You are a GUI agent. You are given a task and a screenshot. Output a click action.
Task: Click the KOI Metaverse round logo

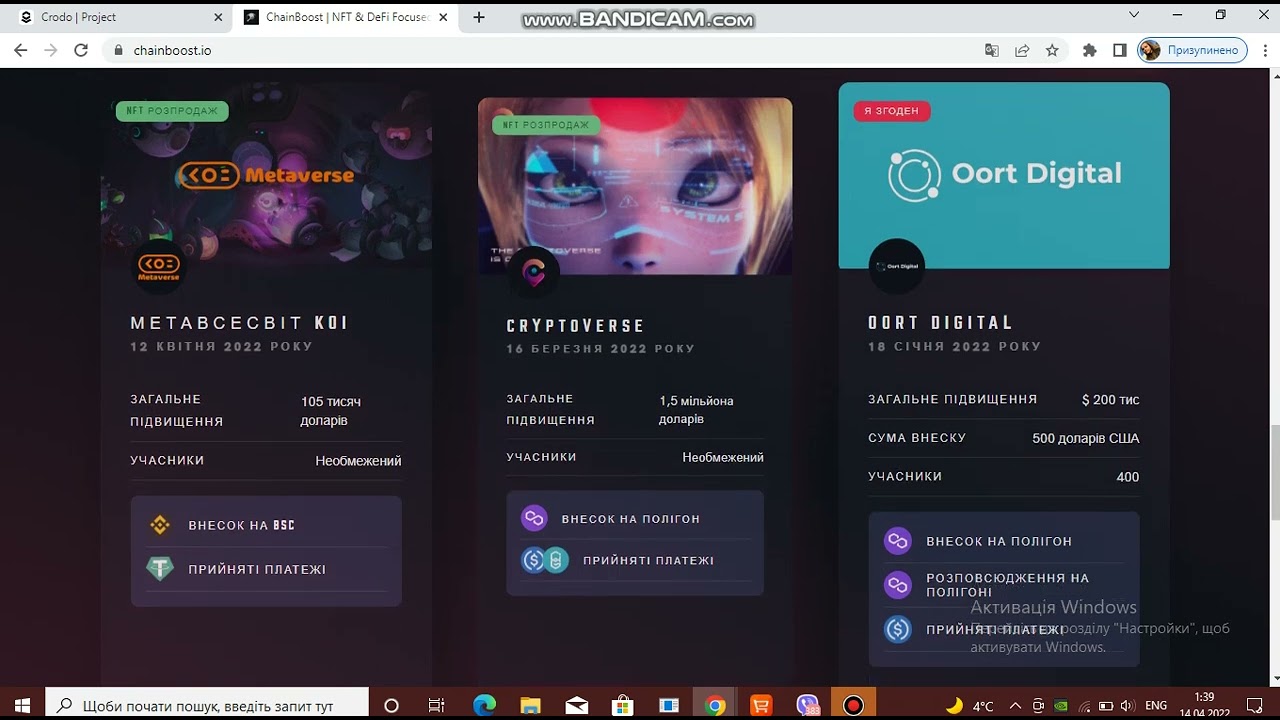point(158,265)
